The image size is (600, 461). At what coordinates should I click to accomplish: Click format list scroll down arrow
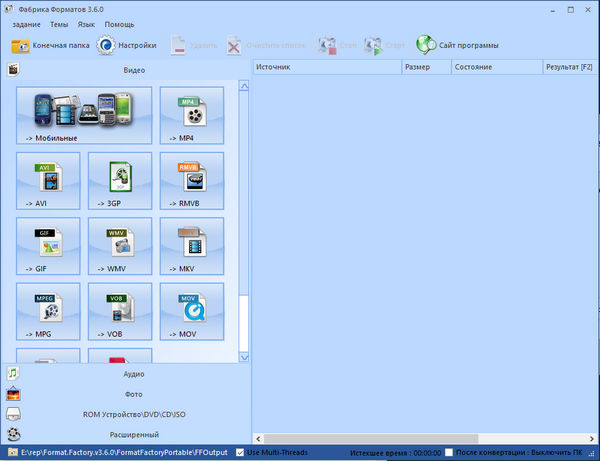(x=244, y=357)
